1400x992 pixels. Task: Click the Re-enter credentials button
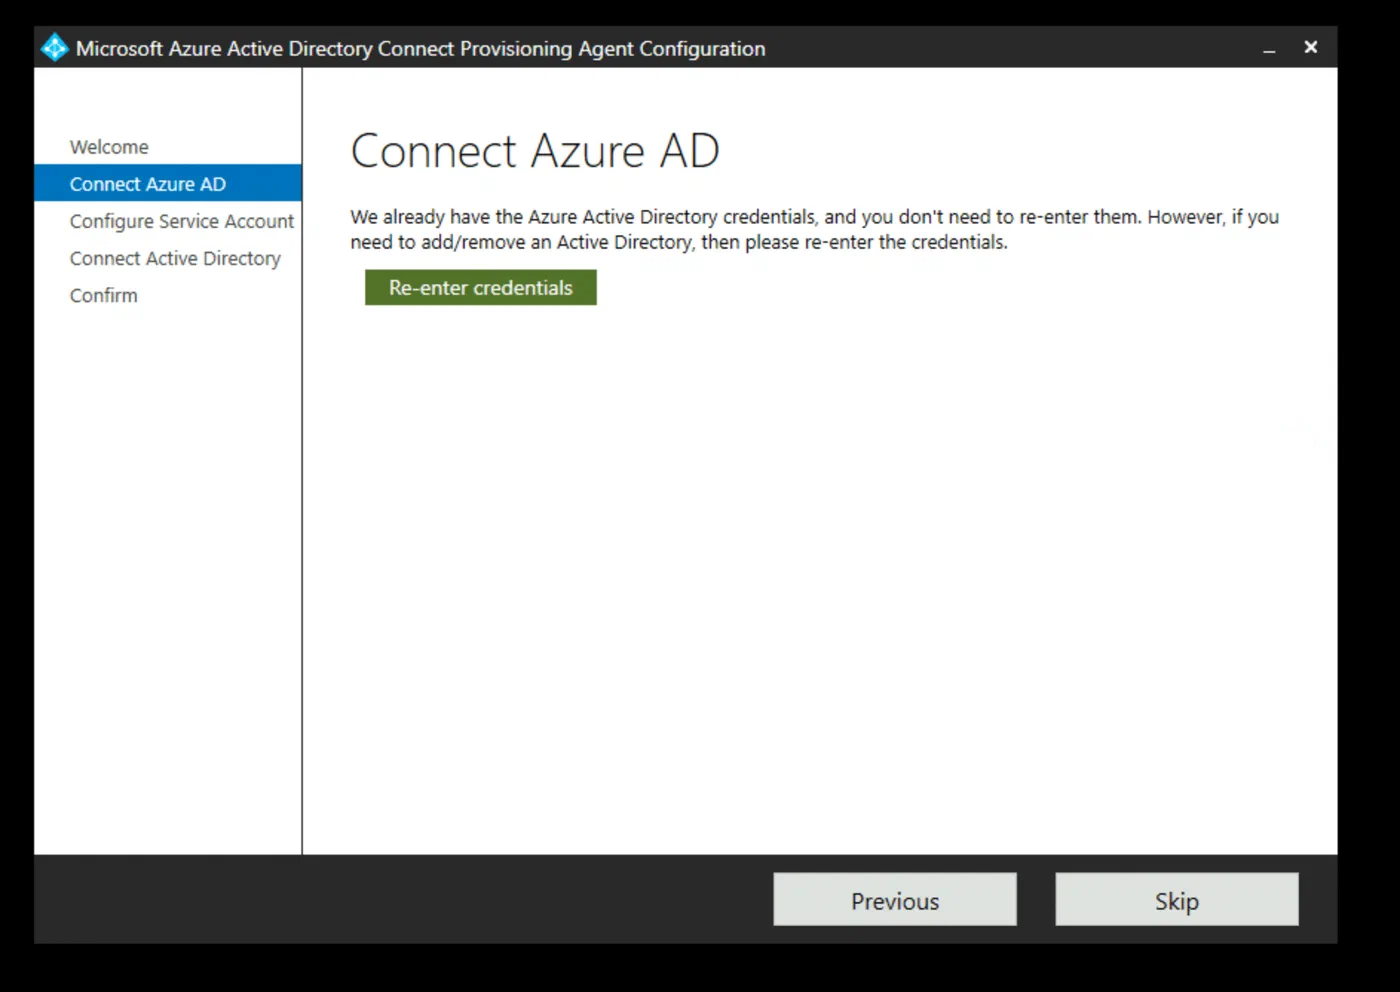[481, 288]
